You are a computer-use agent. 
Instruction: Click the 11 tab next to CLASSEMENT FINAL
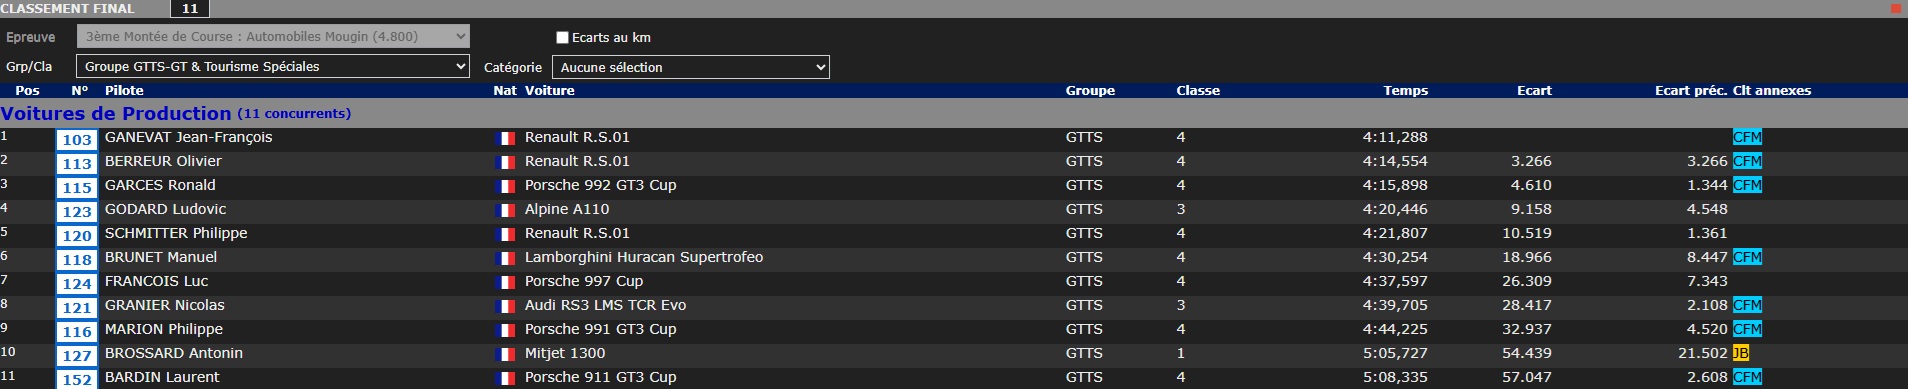click(190, 8)
